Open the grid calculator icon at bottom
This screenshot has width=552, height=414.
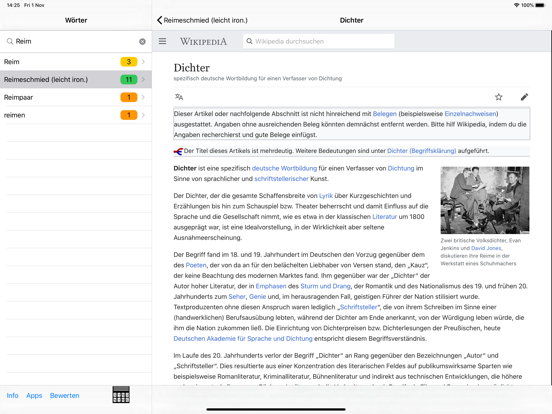[x=121, y=394]
